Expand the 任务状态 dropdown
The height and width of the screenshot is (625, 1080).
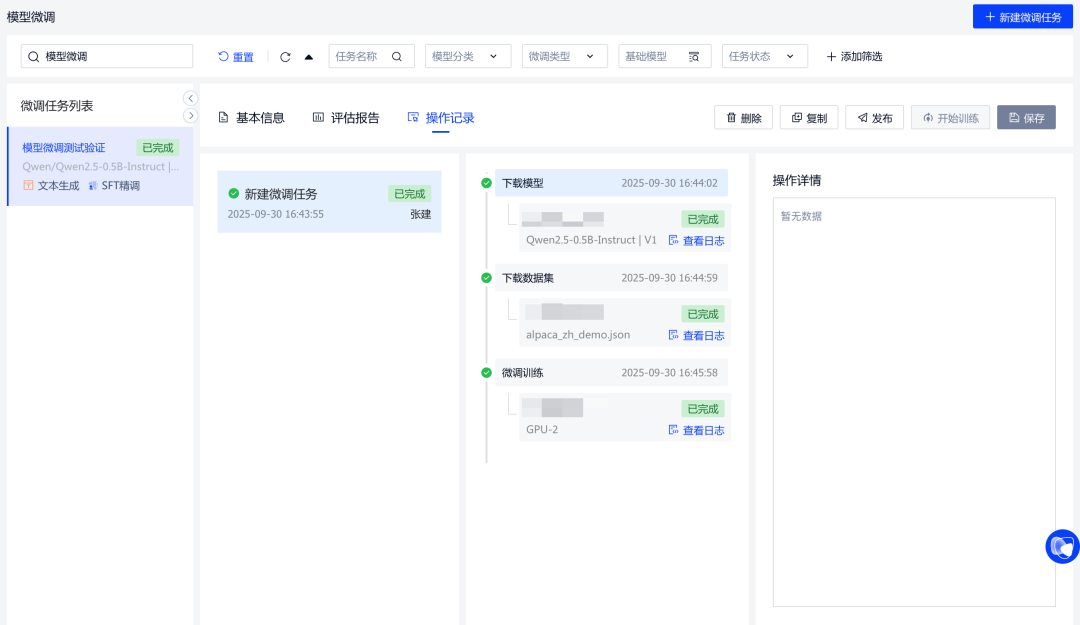click(764, 57)
